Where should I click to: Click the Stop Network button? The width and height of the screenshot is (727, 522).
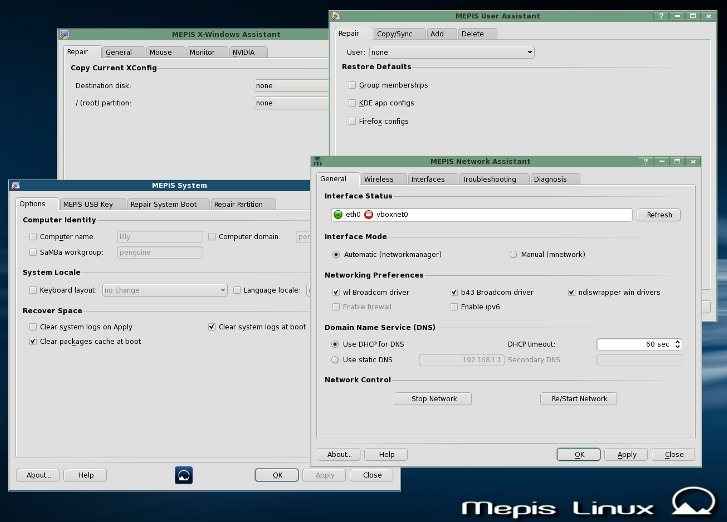pos(434,399)
